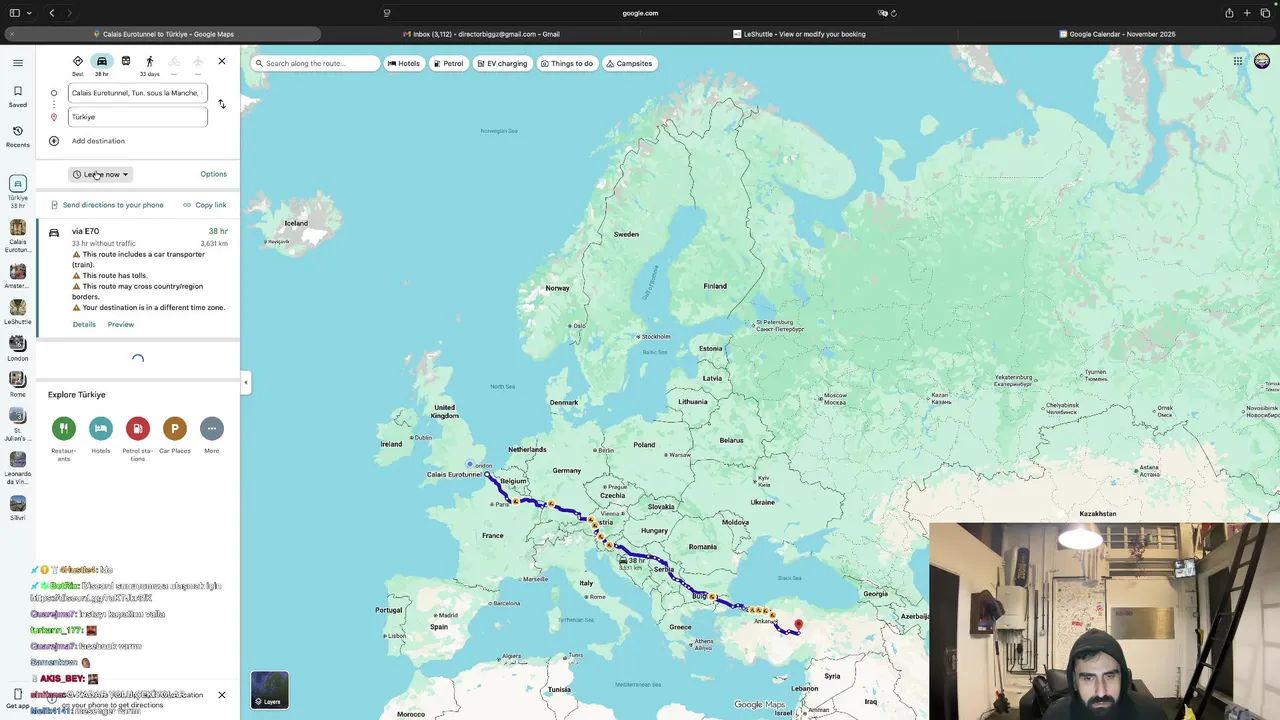Dismiss the bottom notification with X
Screen dimensions: 1280x720
[222, 695]
